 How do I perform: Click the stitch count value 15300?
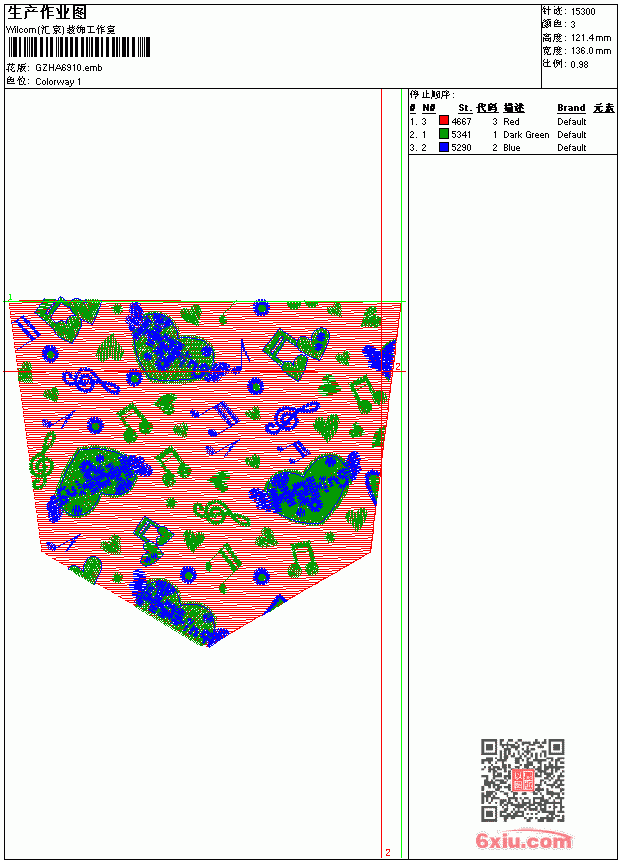pyautogui.click(x=583, y=12)
